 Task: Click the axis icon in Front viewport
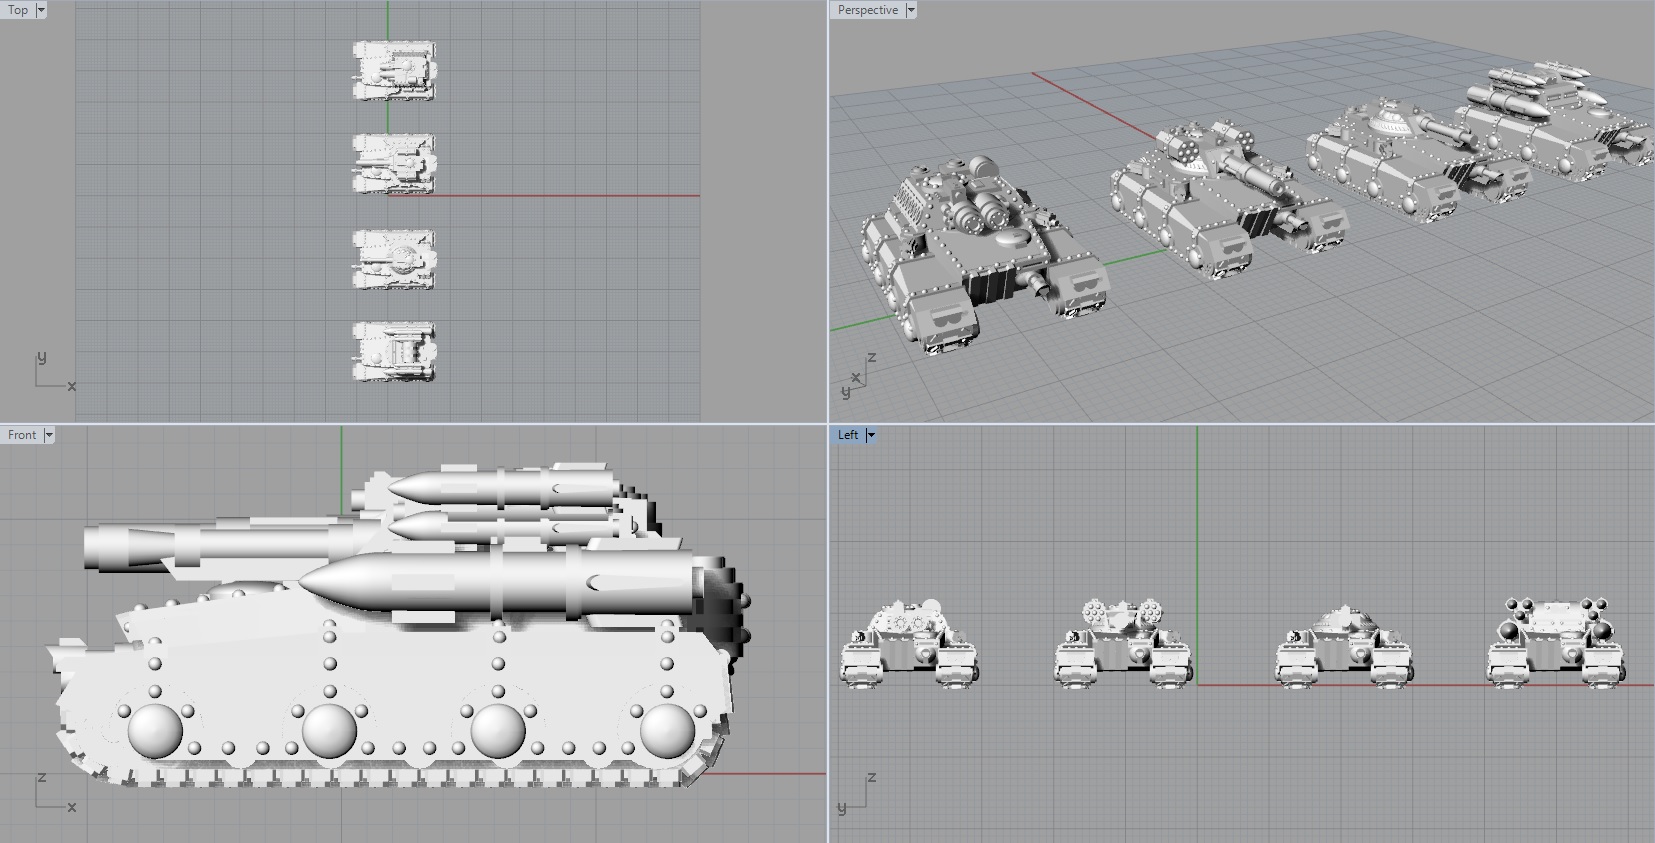(x=52, y=792)
